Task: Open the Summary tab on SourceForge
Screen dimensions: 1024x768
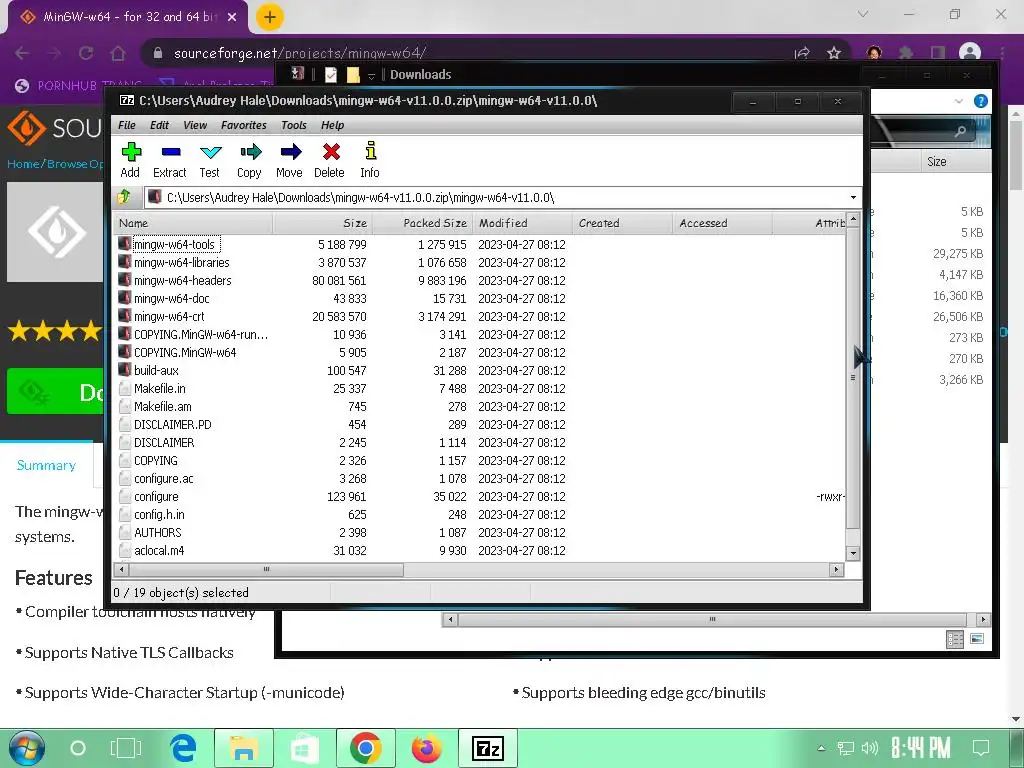Action: pos(46,465)
